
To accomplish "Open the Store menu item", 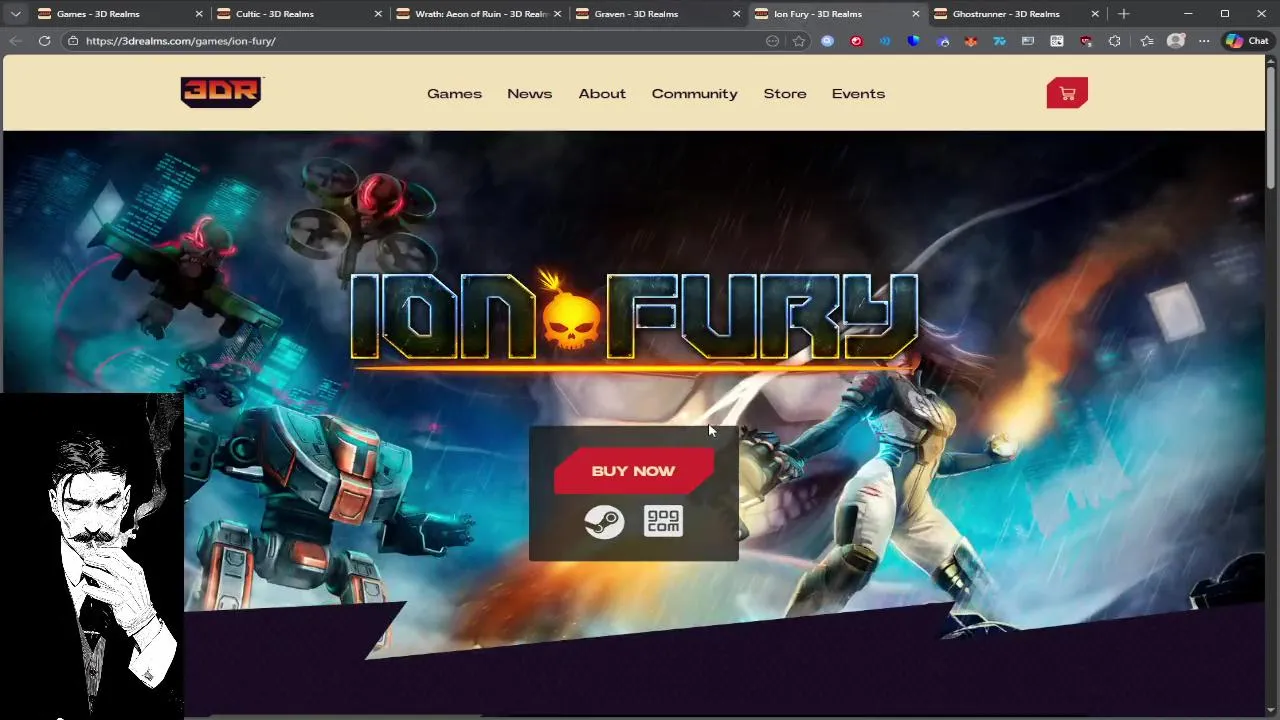I will (785, 94).
